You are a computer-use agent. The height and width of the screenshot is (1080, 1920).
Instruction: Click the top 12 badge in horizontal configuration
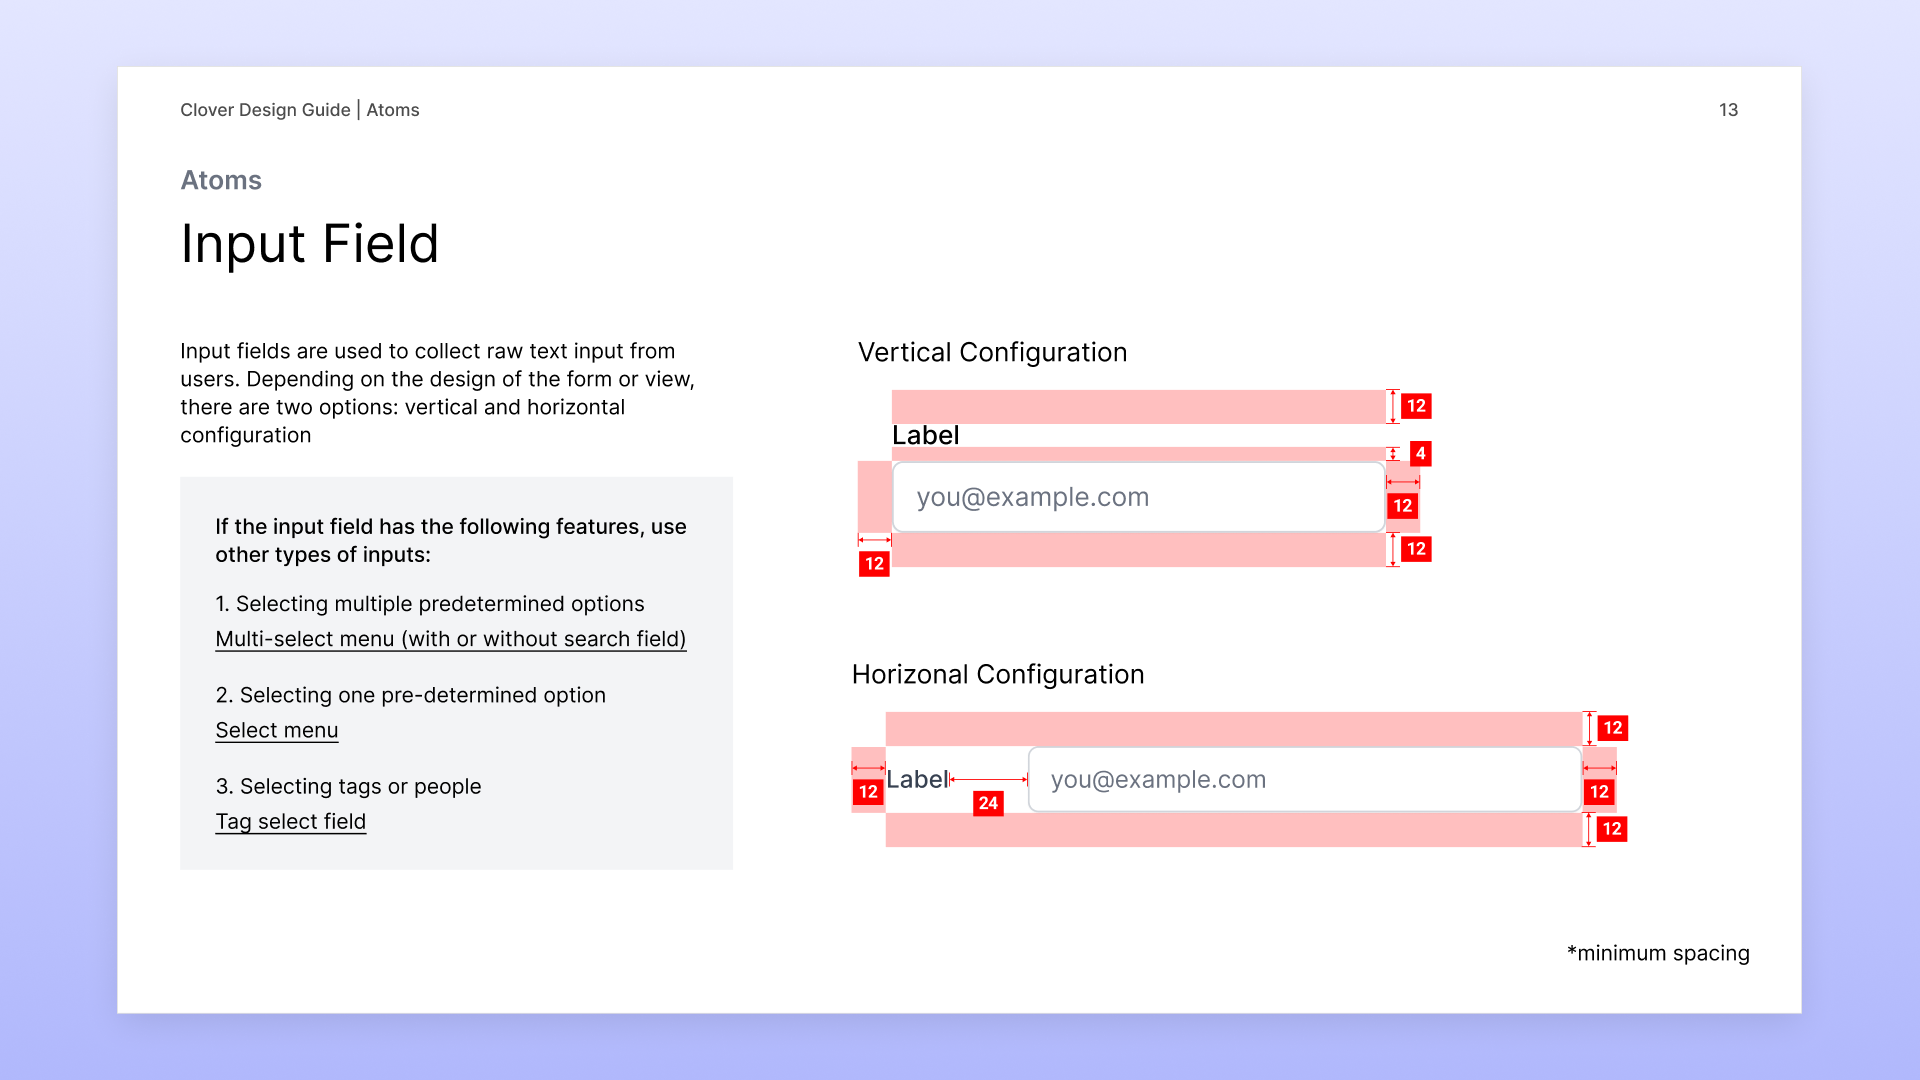tap(1612, 728)
